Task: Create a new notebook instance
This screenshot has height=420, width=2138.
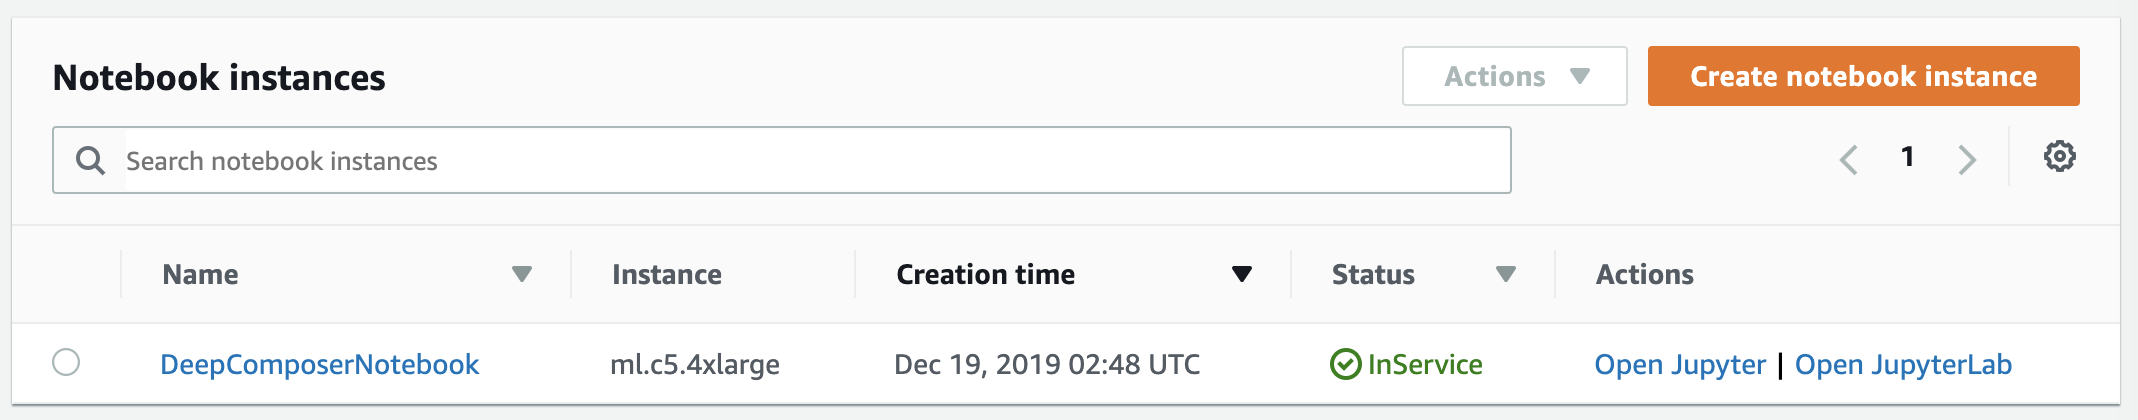Action: pyautogui.click(x=1863, y=76)
